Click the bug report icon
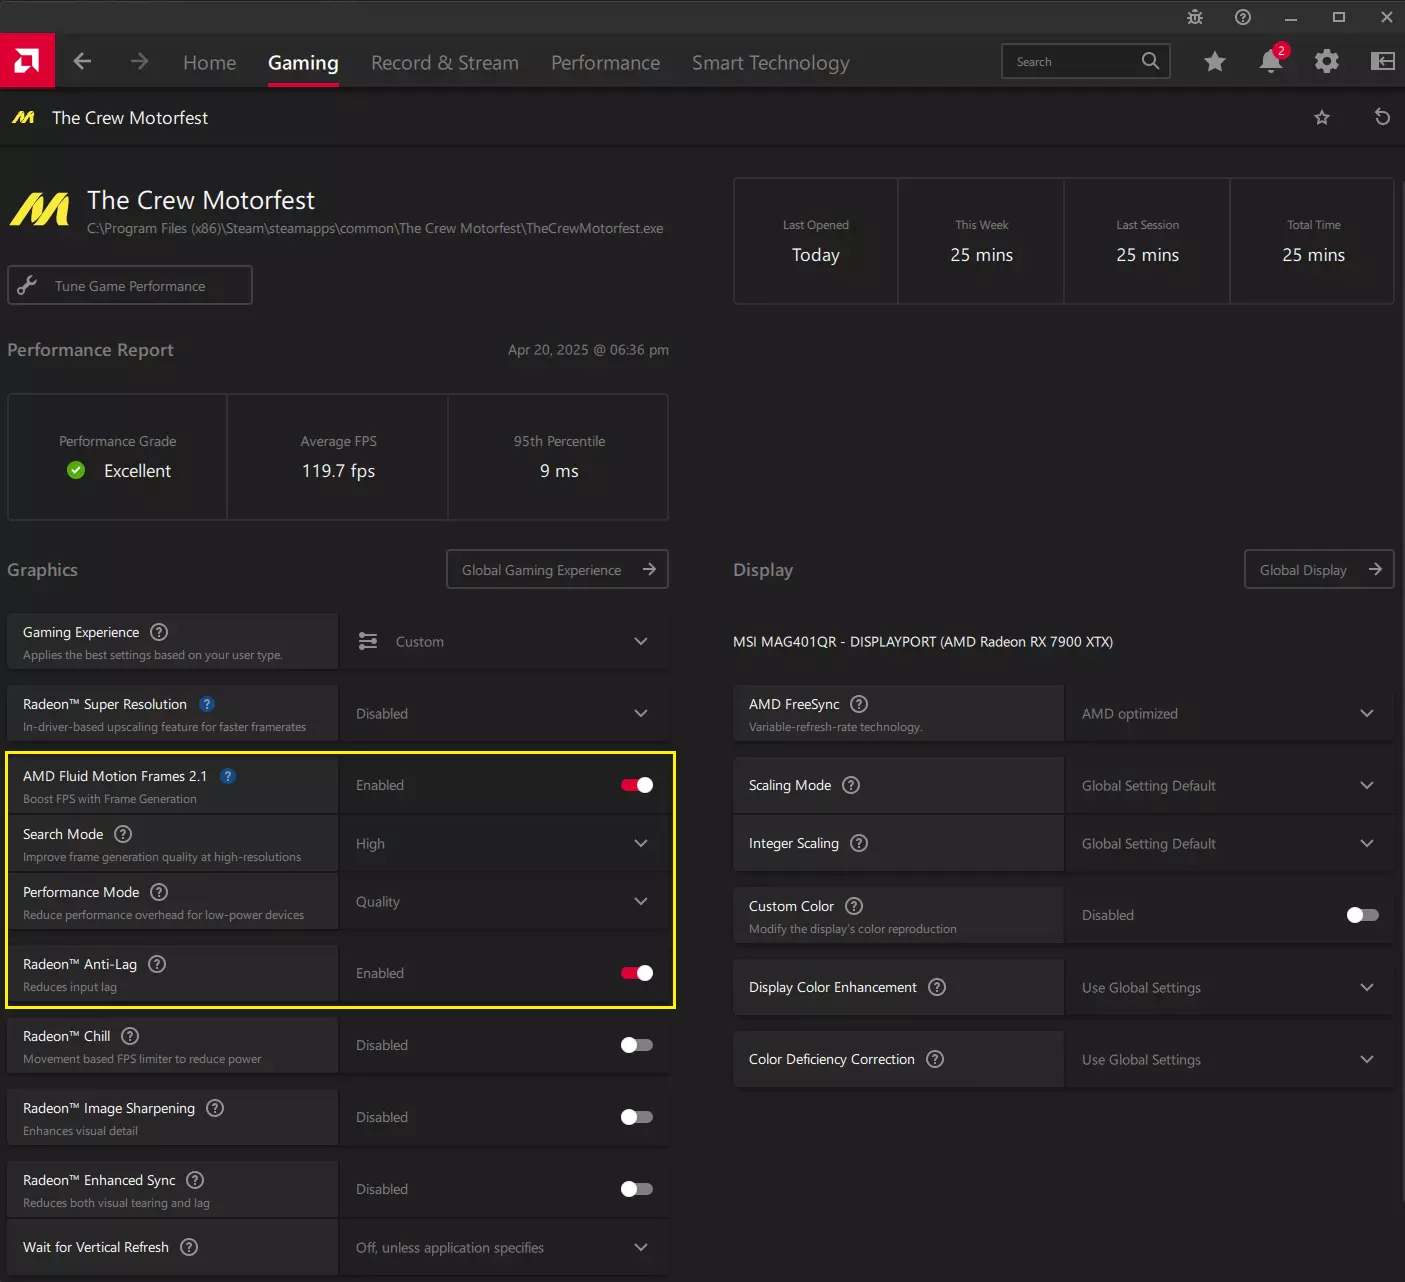This screenshot has height=1282, width=1405. 1194,17
